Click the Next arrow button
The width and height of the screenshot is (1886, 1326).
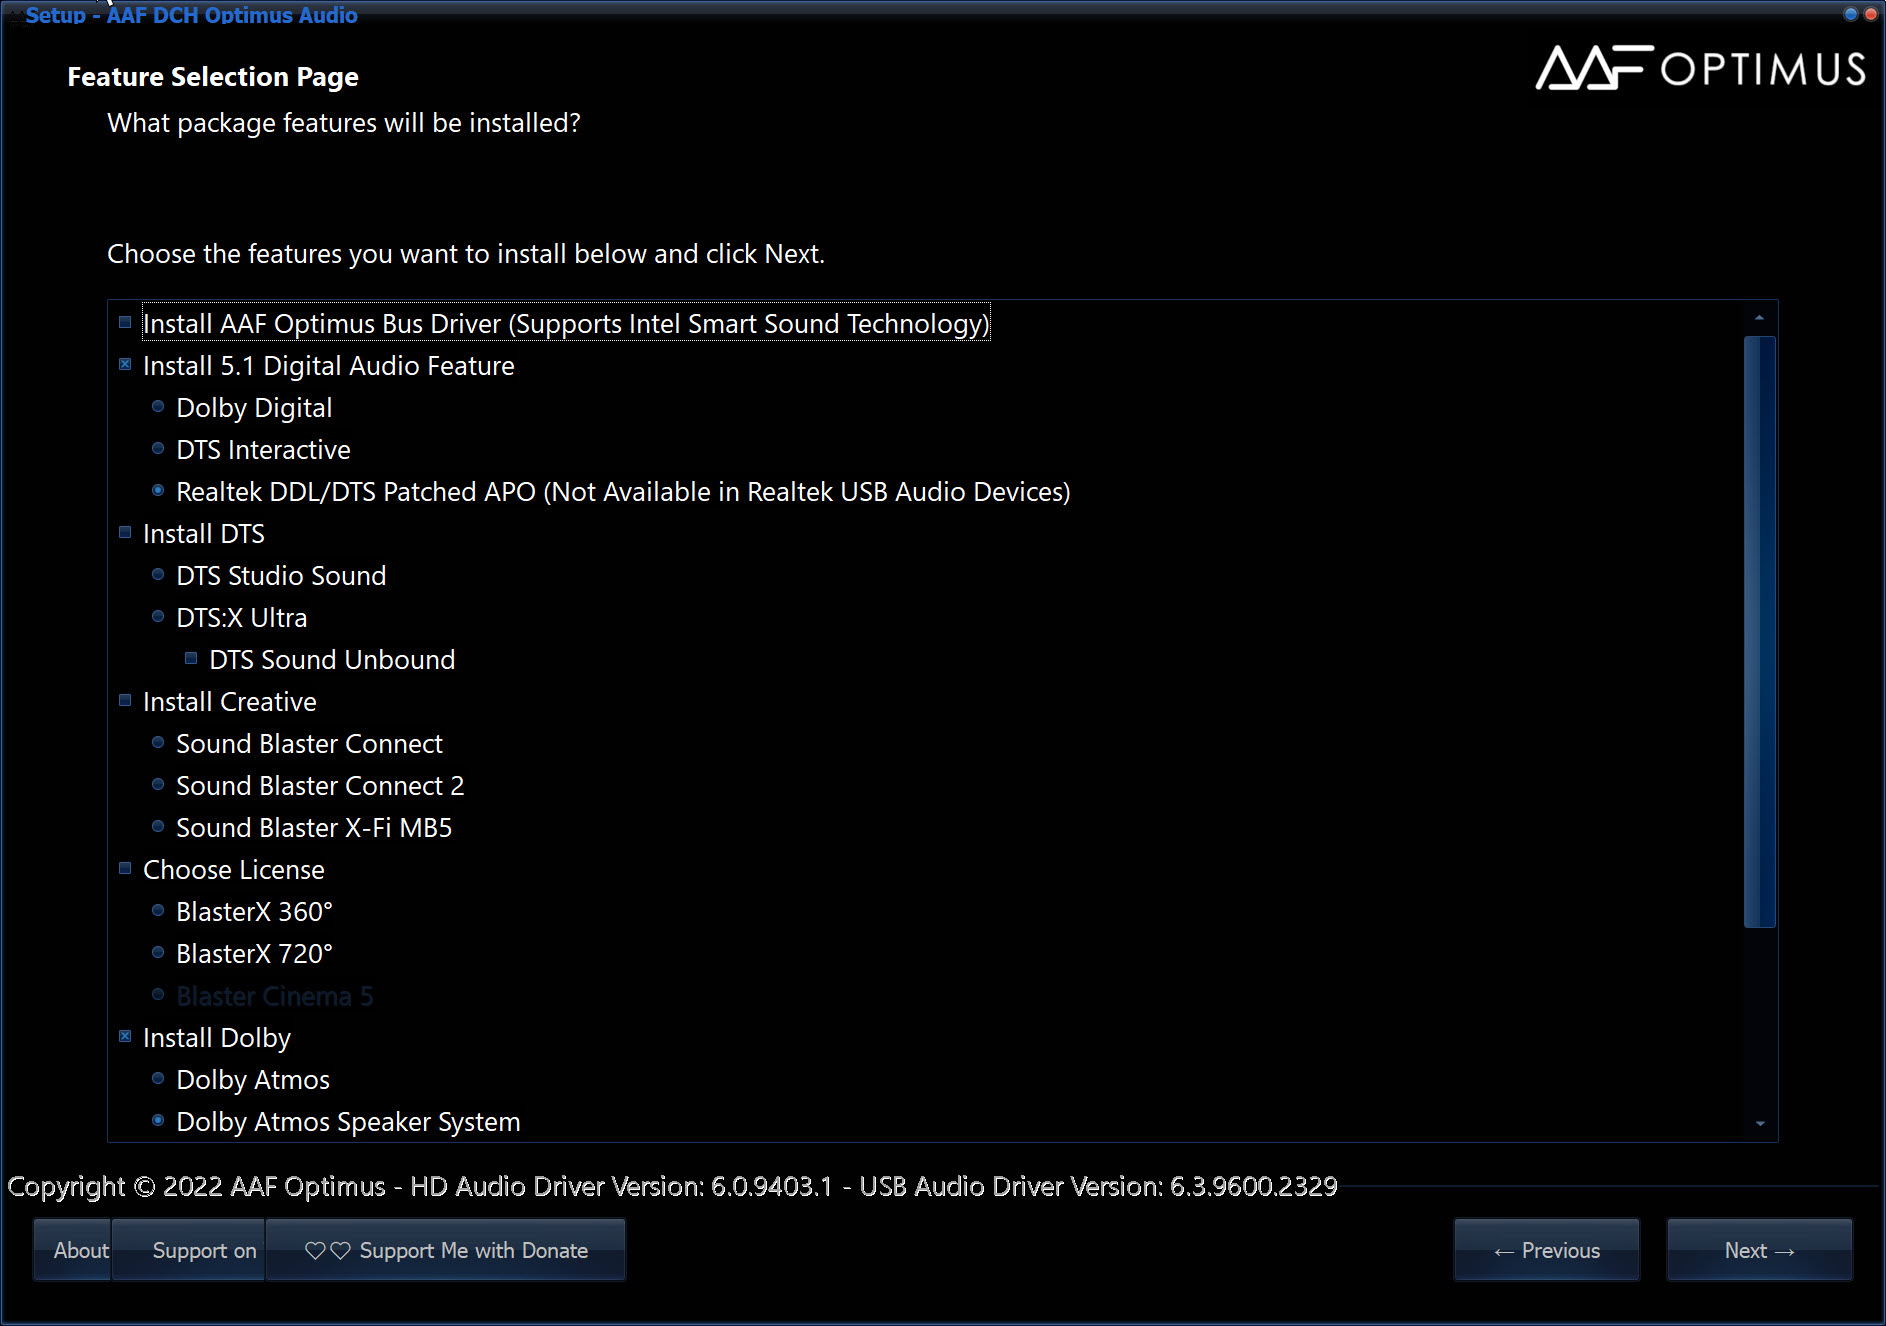coord(1759,1250)
